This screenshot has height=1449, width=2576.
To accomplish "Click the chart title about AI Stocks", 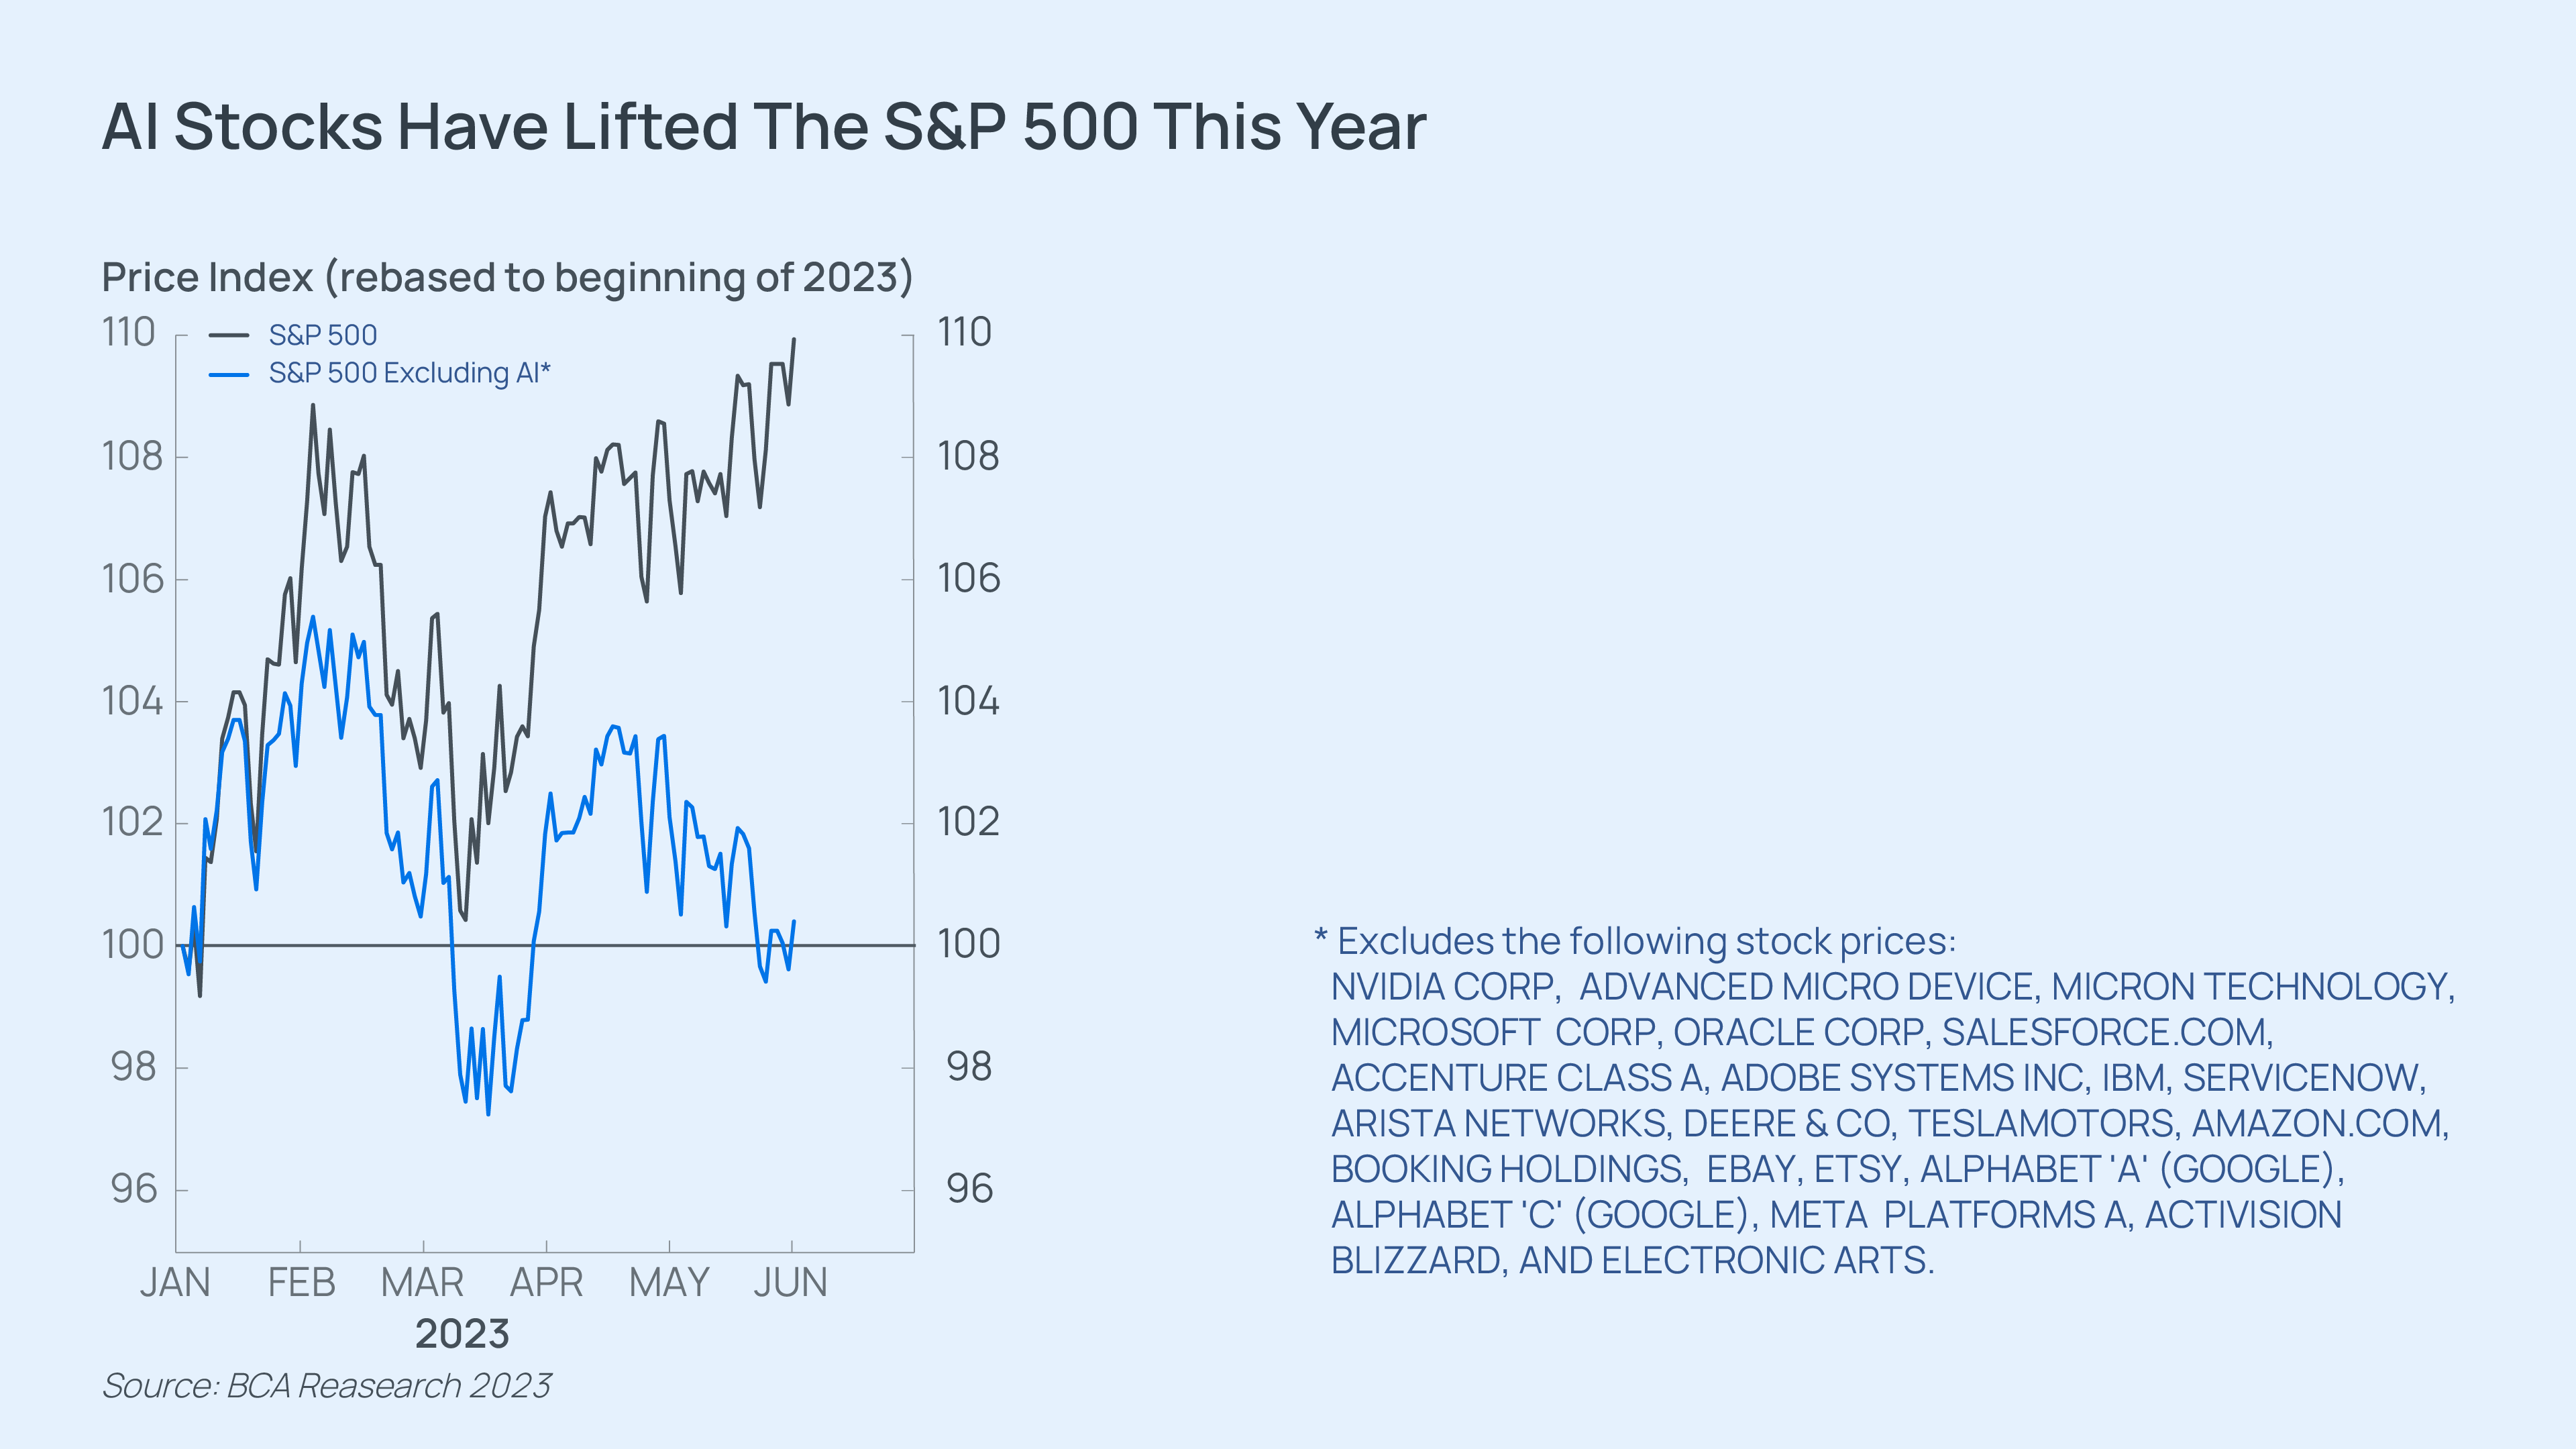I will click(764, 127).
